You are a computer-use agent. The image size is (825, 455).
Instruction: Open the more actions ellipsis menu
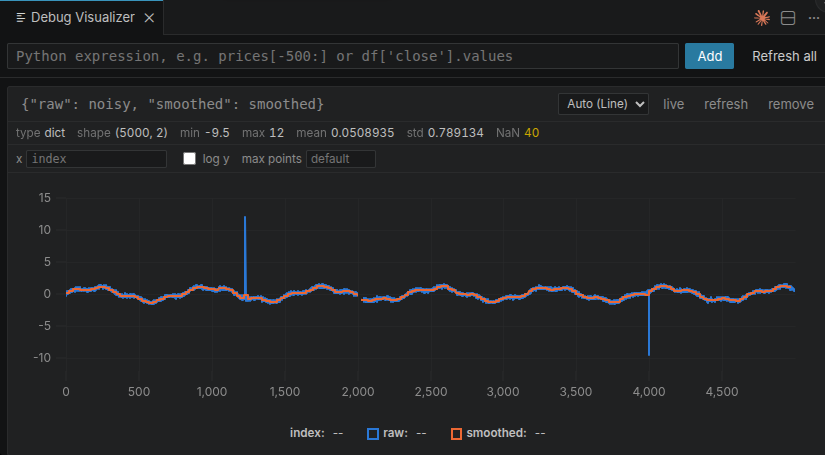click(x=813, y=18)
